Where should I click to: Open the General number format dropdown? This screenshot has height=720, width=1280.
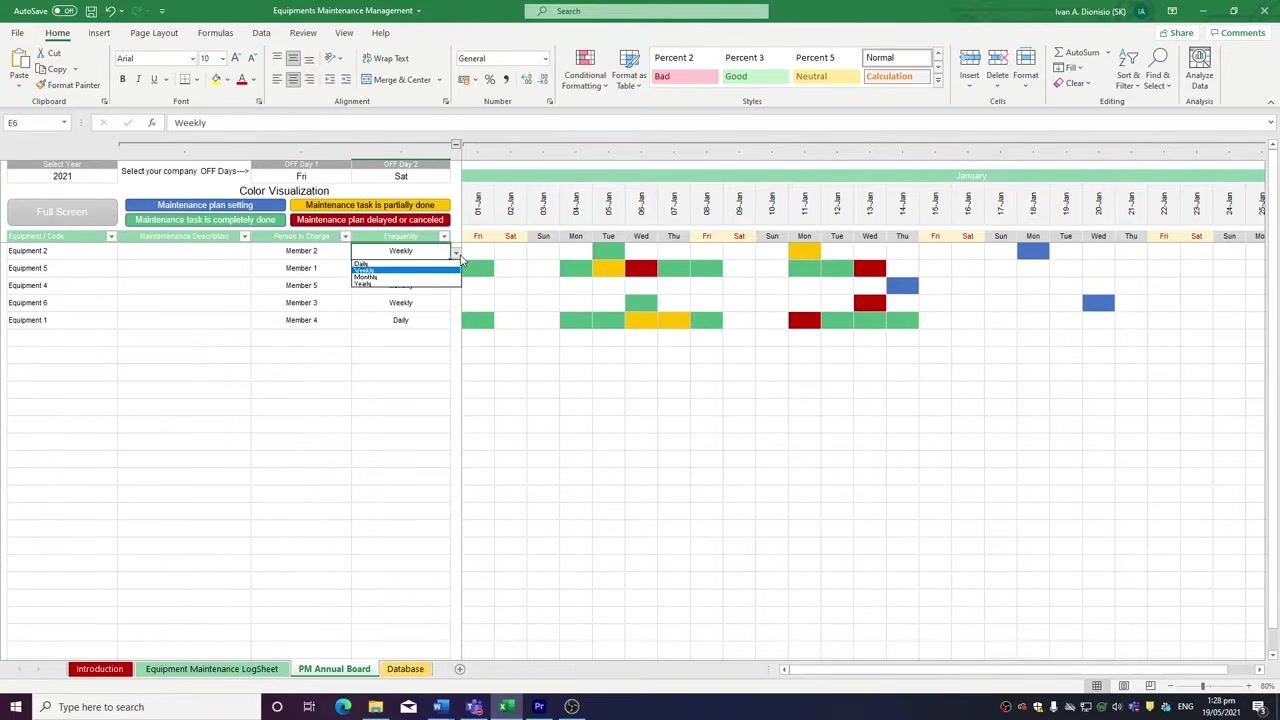point(545,59)
